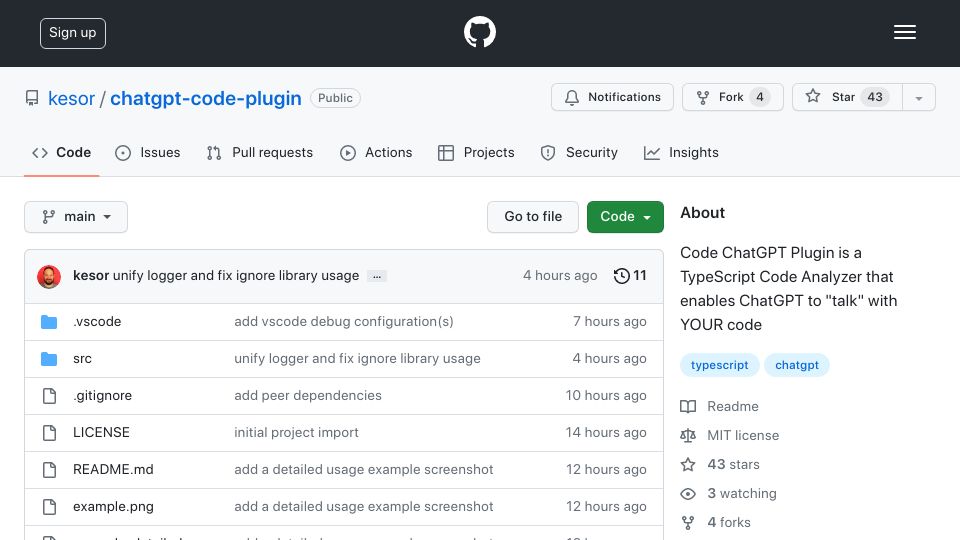Open the LICENSE file name
This screenshot has height=540, width=960.
click(x=101, y=432)
